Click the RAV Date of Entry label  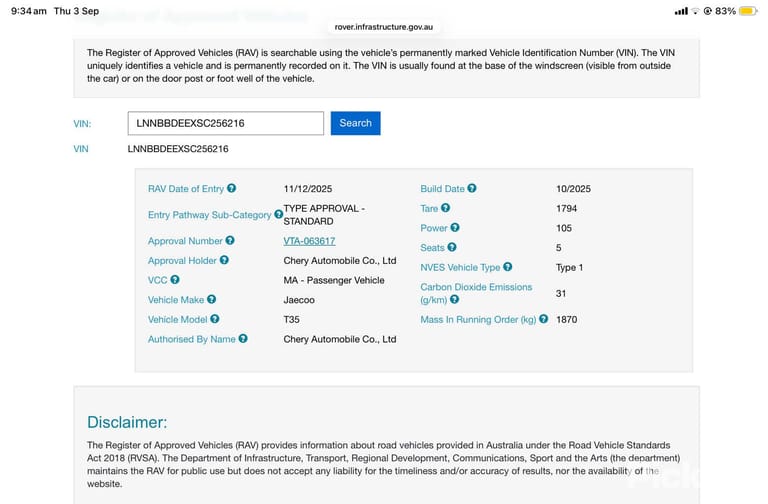click(186, 189)
